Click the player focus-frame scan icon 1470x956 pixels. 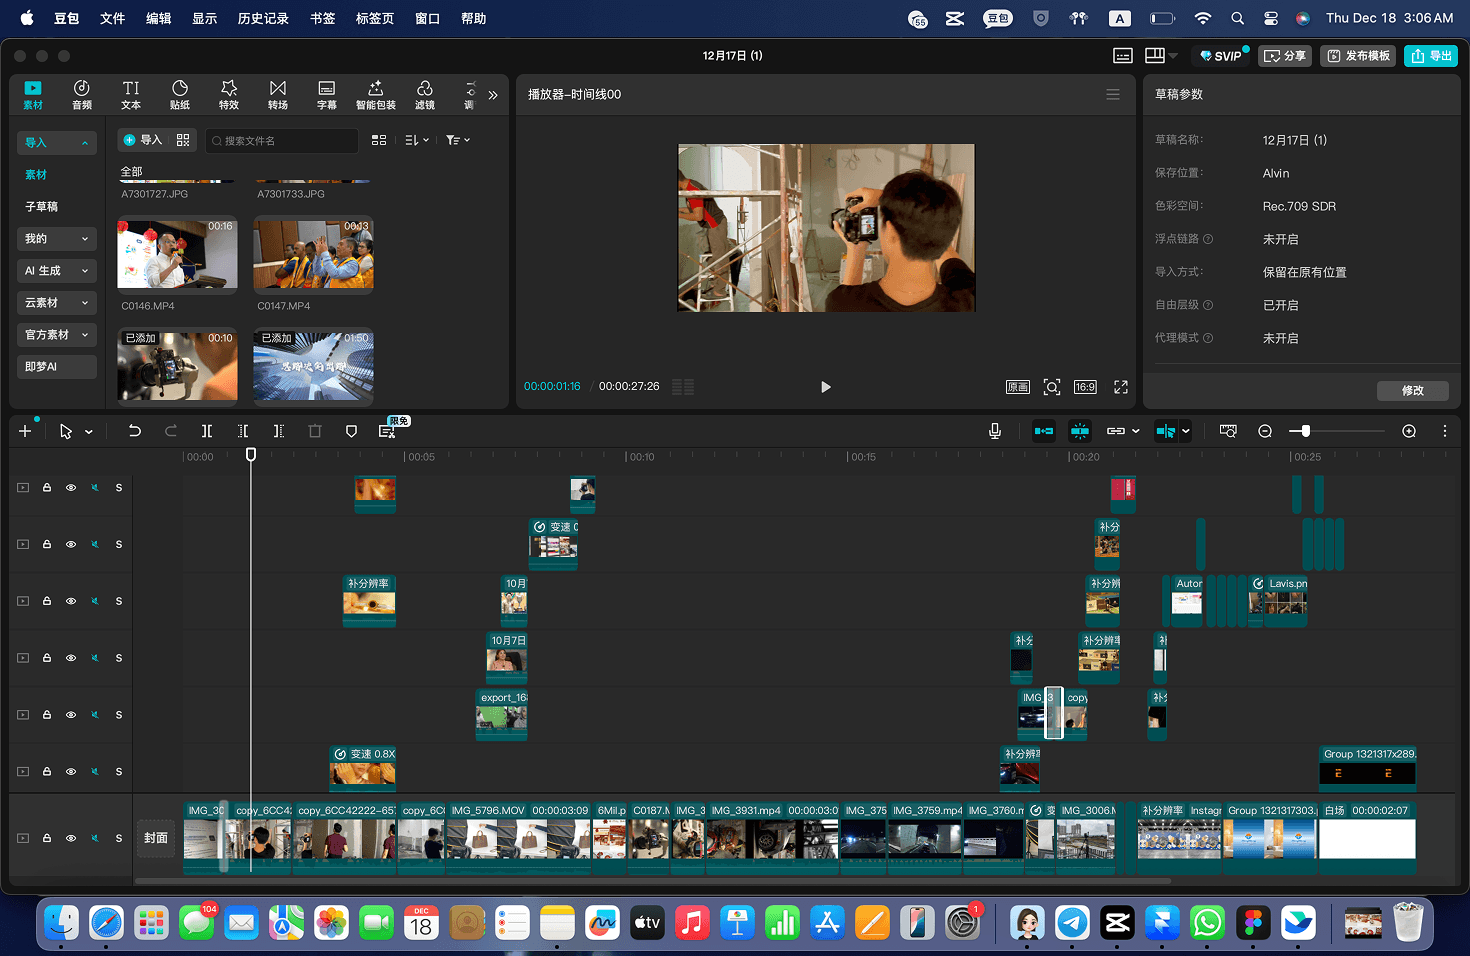[x=1052, y=387]
